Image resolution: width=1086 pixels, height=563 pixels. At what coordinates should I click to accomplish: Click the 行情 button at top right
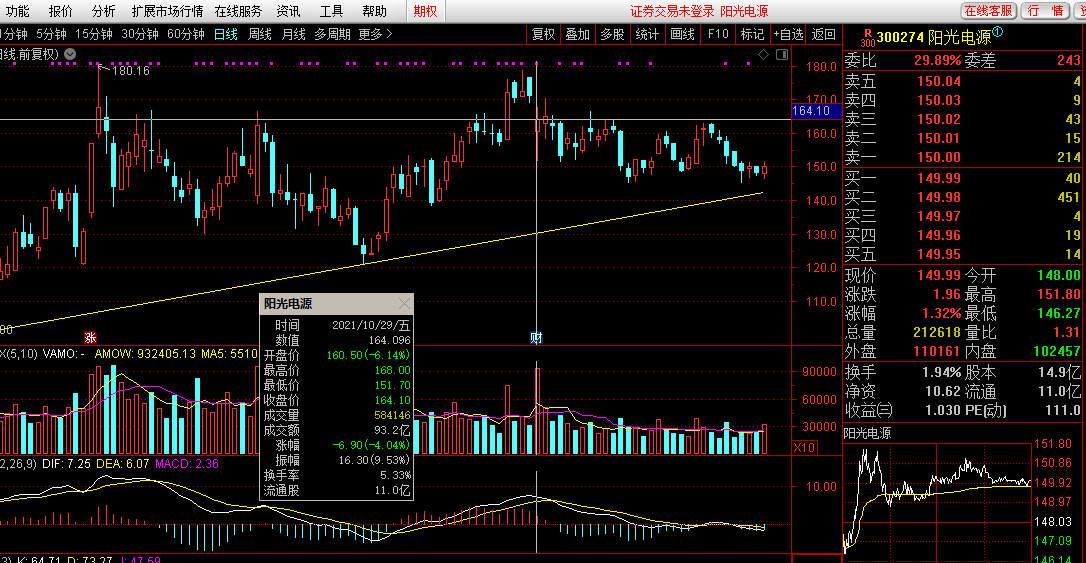pos(1045,11)
